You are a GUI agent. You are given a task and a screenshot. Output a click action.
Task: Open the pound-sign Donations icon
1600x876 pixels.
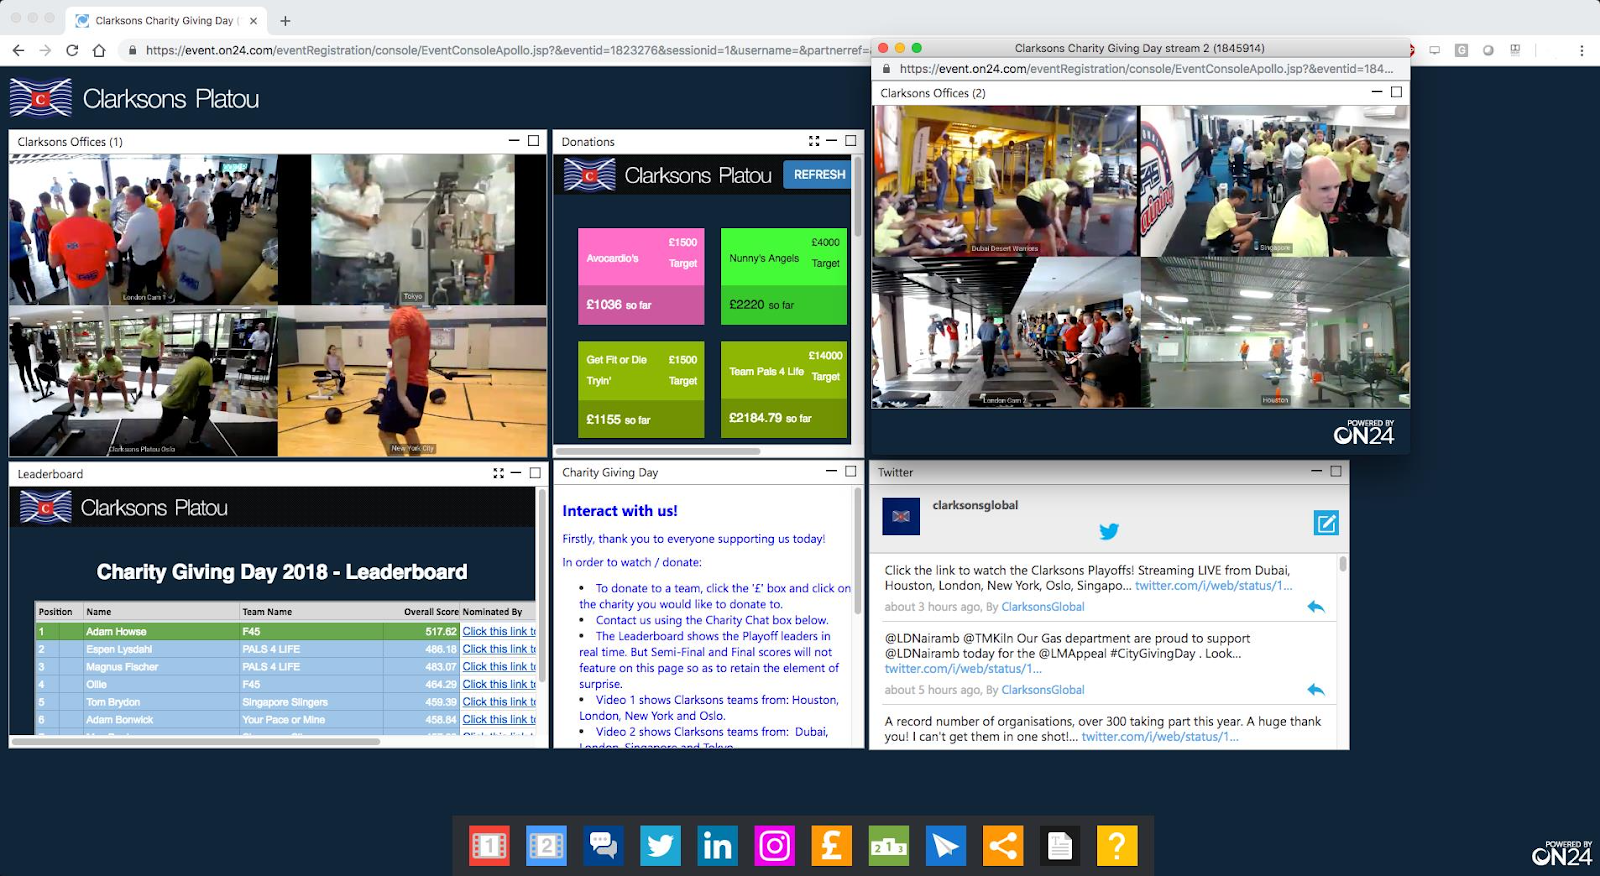pos(831,846)
